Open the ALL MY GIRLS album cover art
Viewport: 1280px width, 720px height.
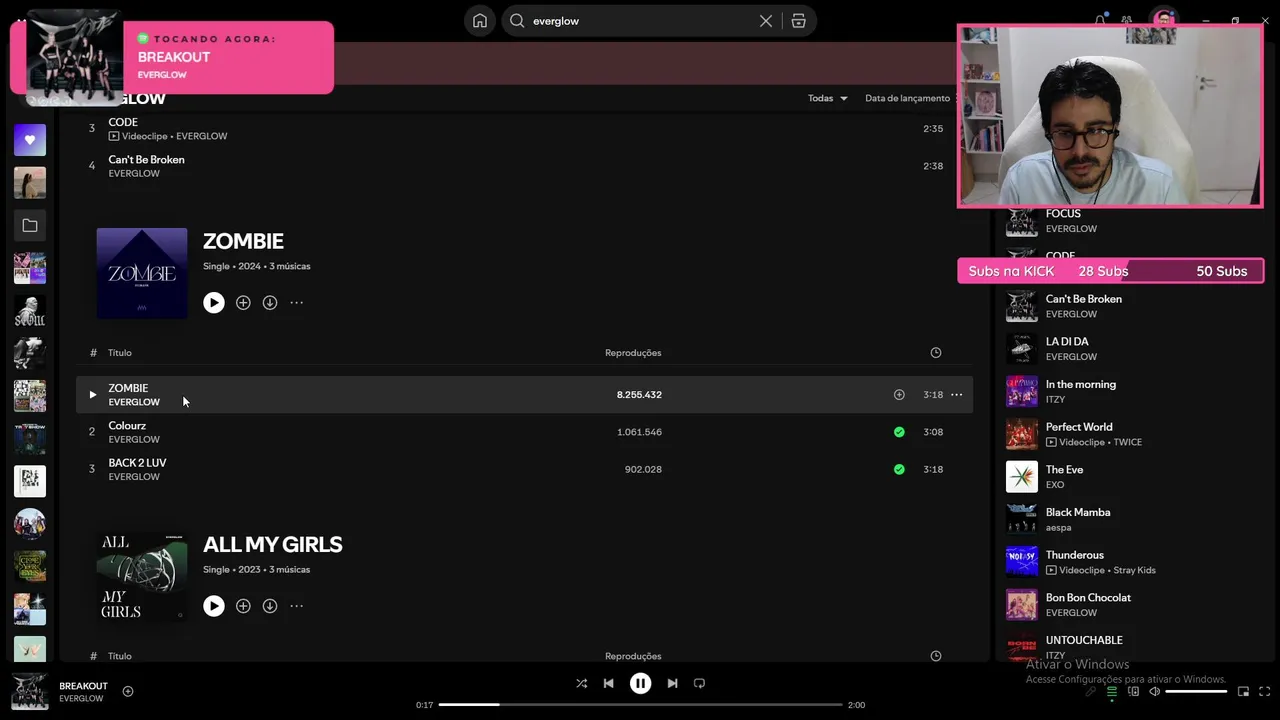(x=142, y=577)
